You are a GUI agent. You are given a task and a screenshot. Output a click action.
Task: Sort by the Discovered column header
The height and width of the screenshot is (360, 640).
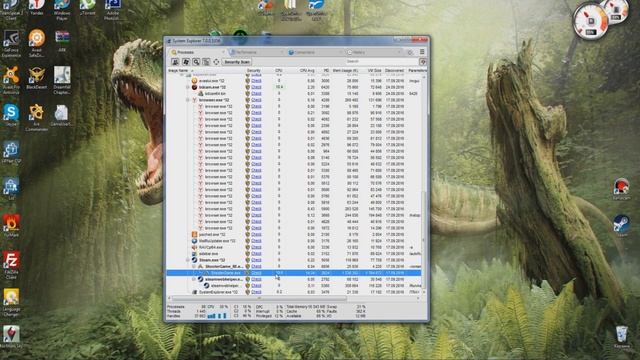click(x=394, y=71)
